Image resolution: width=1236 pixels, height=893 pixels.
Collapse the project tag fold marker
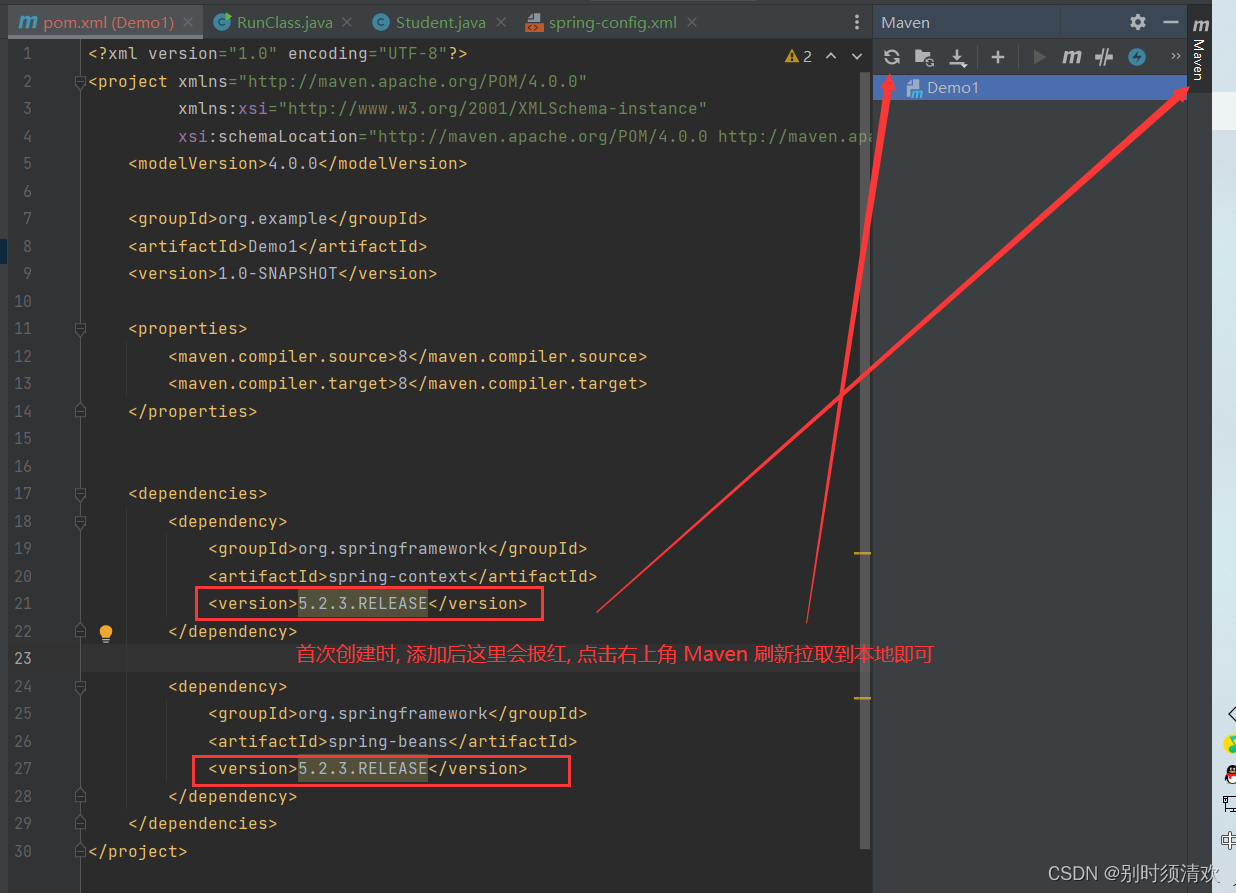point(80,82)
